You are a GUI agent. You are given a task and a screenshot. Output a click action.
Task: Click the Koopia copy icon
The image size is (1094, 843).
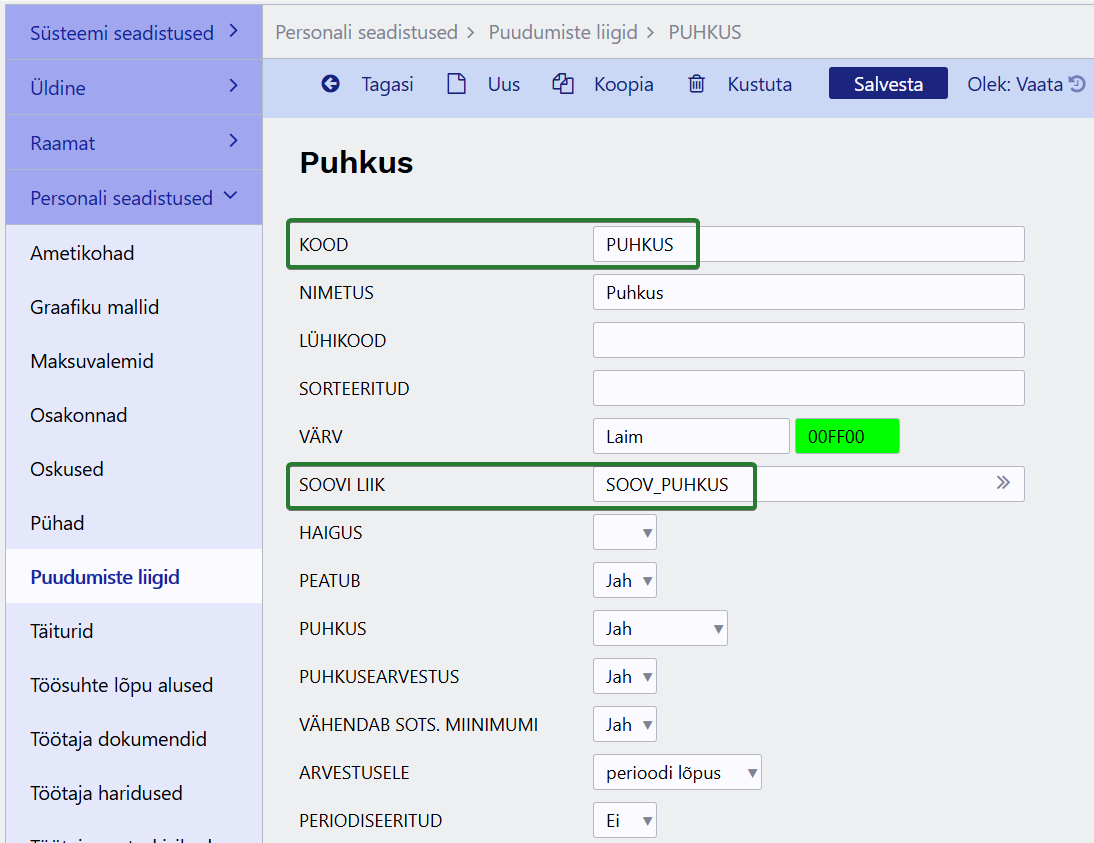[564, 84]
